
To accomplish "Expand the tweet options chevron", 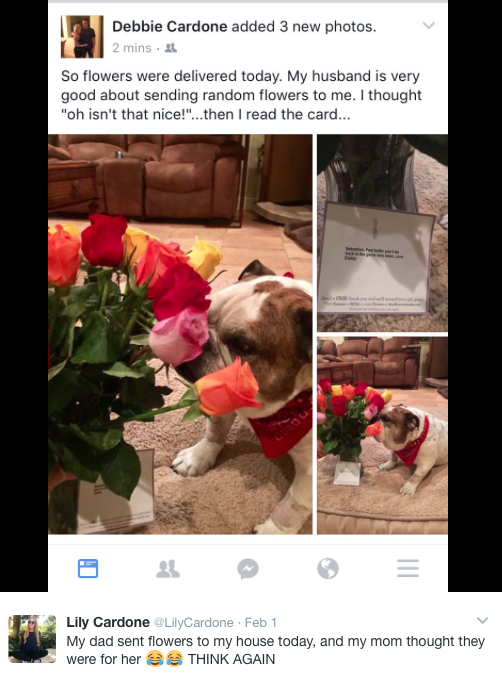I will pyautogui.click(x=482, y=621).
